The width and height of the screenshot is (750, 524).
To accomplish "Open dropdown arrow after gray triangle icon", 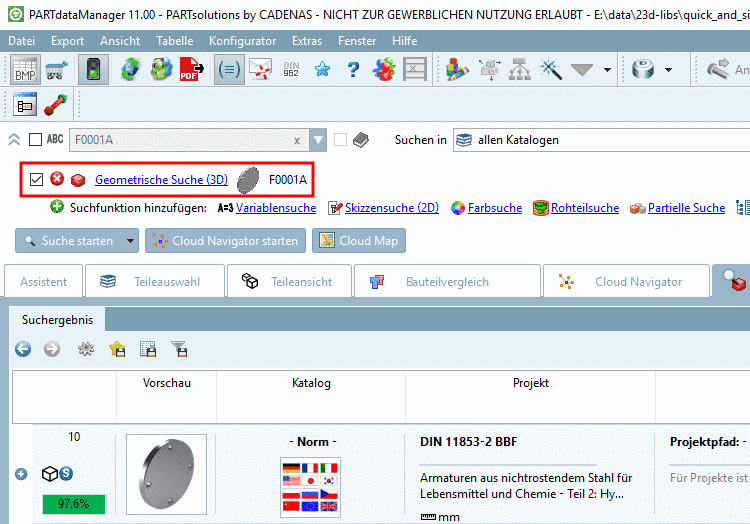I will [x=607, y=70].
